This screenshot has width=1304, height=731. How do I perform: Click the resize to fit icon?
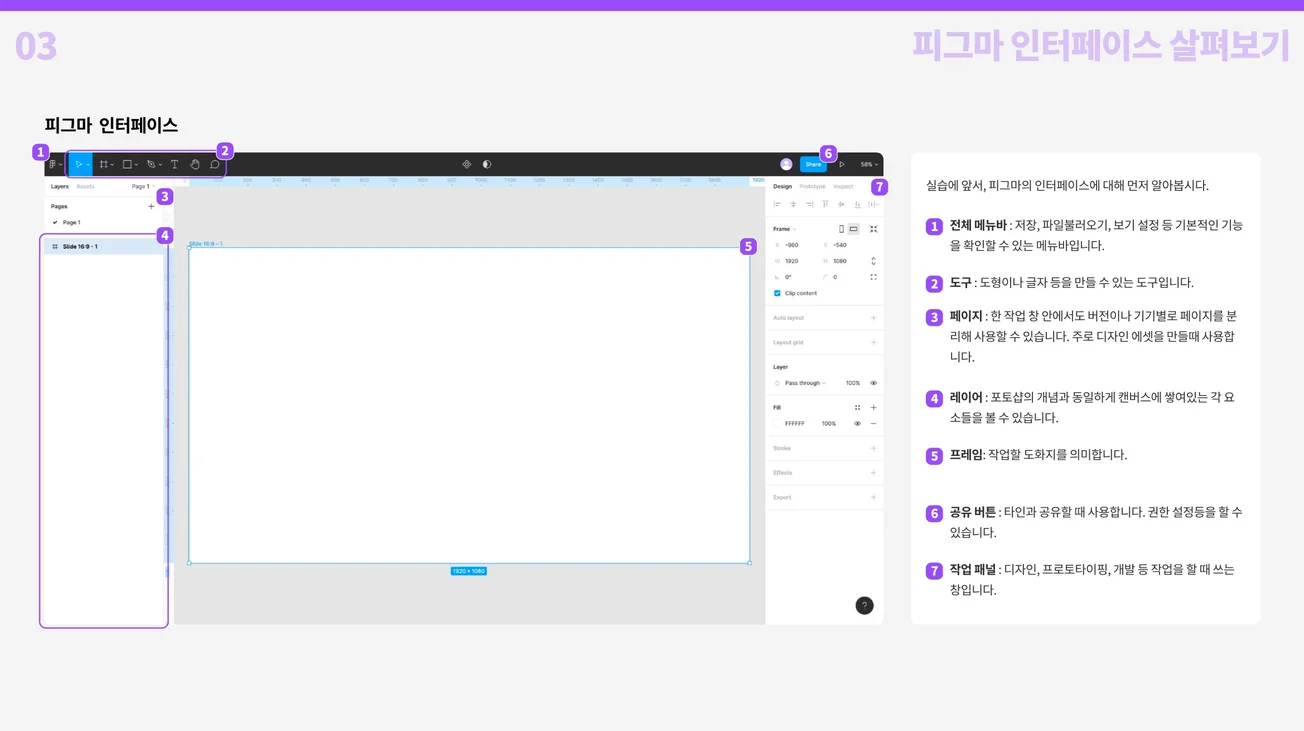click(x=873, y=229)
